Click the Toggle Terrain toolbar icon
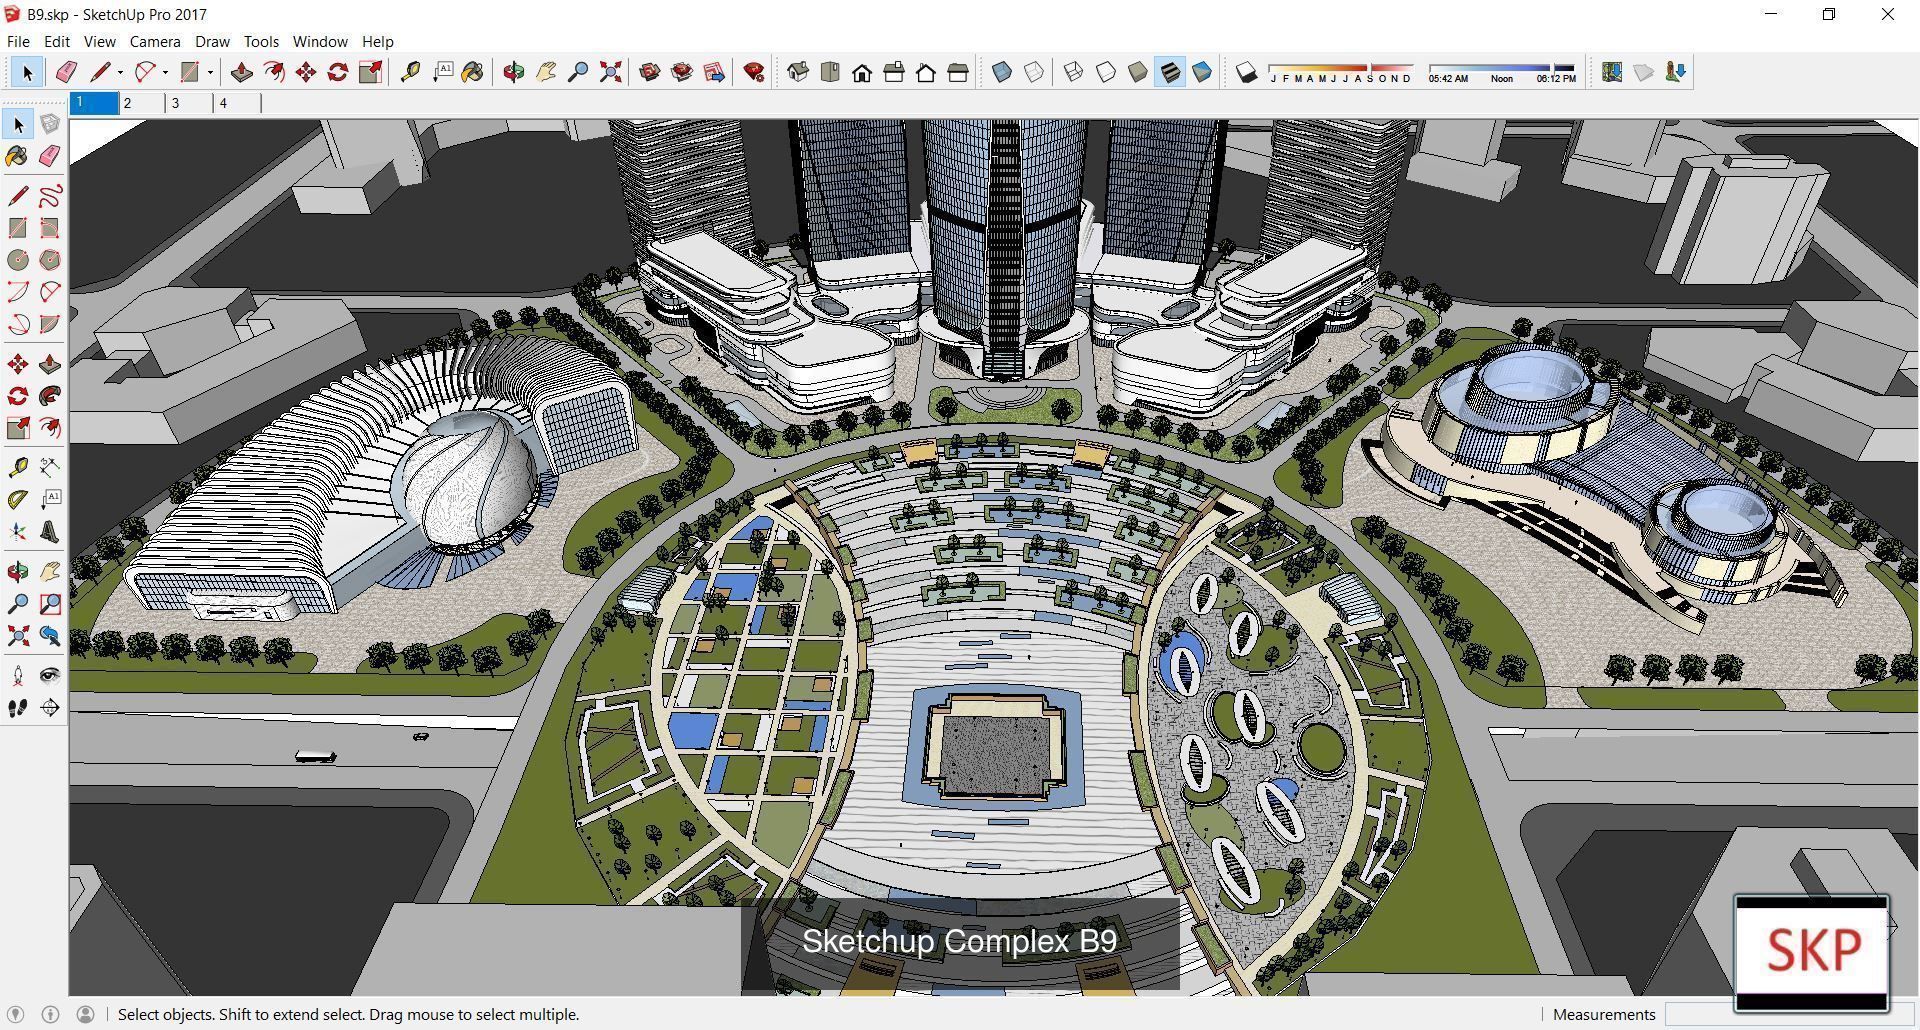 click(1644, 72)
